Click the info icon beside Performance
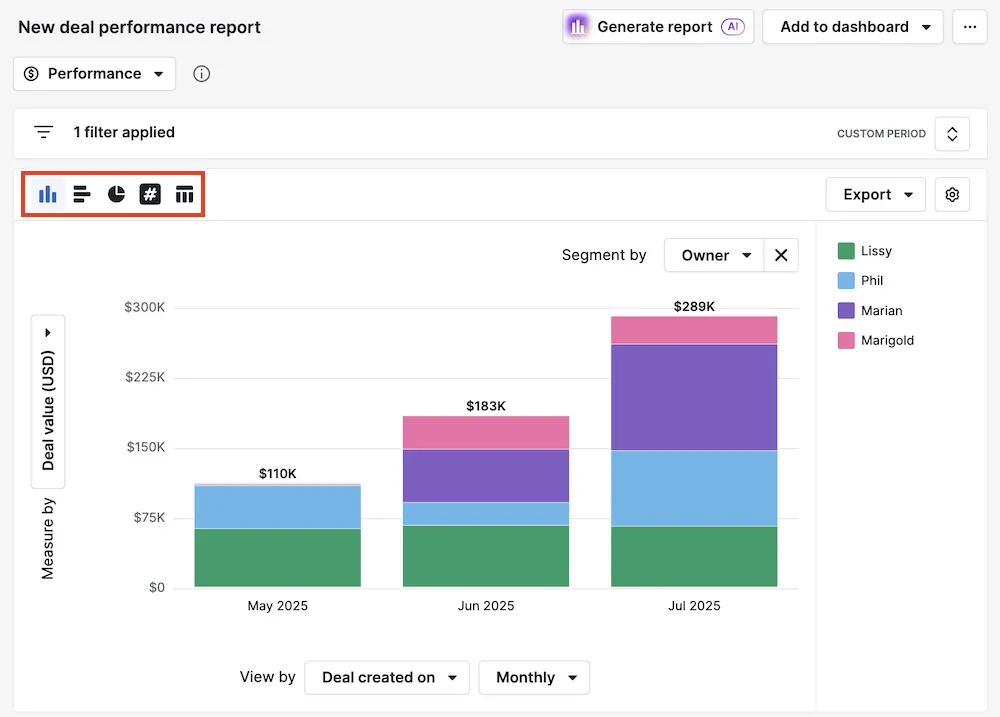The width and height of the screenshot is (1000, 717). point(202,74)
